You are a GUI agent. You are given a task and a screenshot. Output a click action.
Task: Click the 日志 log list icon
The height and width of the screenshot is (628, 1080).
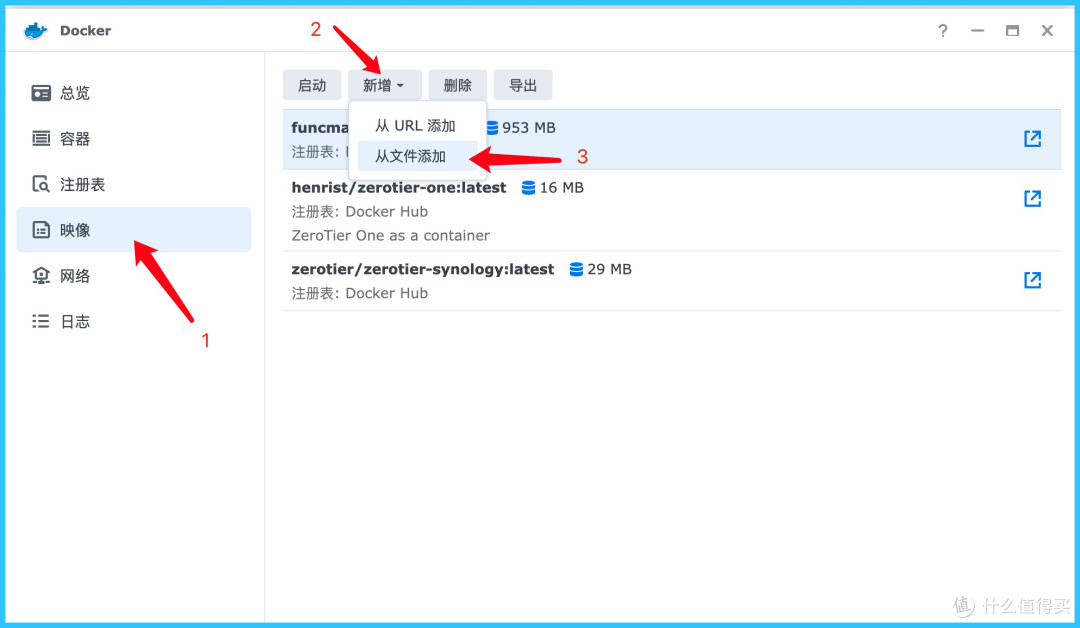(x=41, y=321)
